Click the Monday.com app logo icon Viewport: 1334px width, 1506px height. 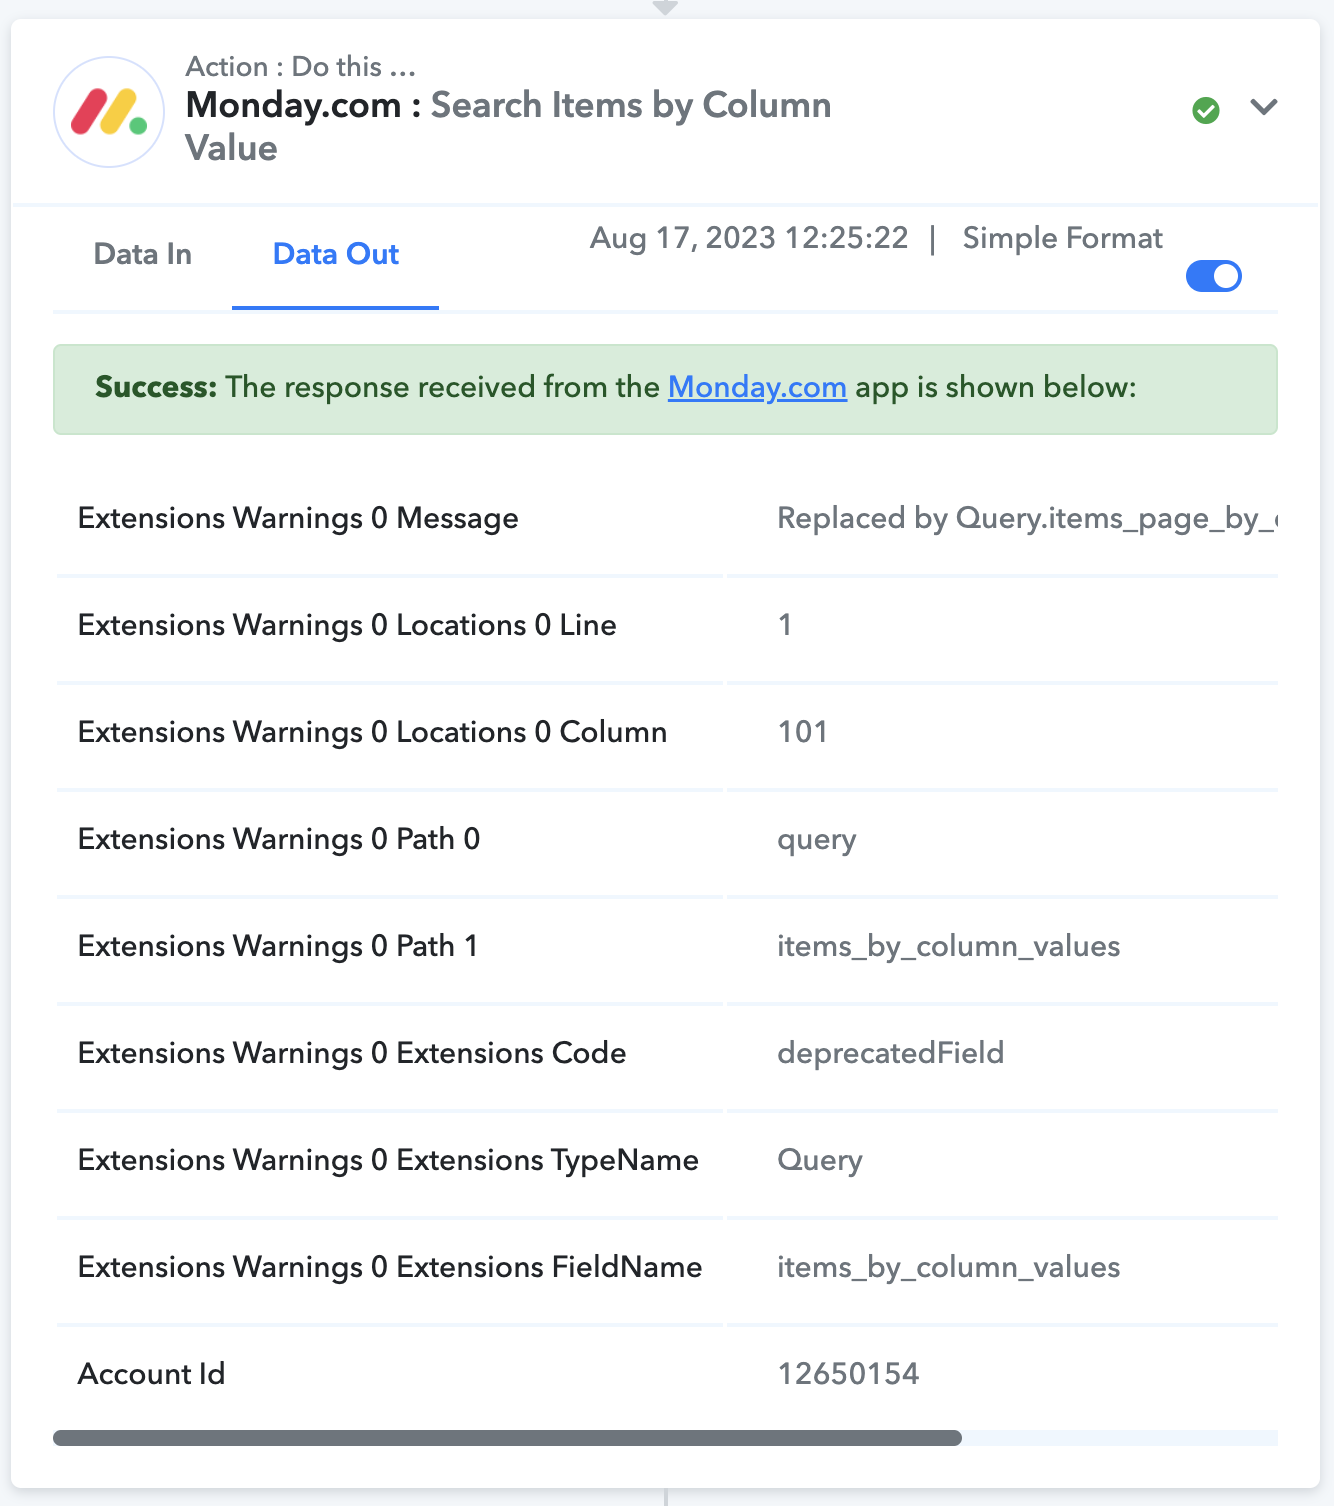[109, 112]
